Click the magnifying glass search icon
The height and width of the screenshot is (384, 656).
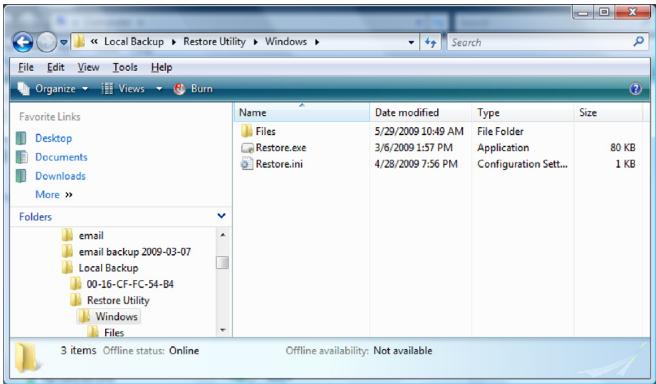pyautogui.click(x=639, y=41)
